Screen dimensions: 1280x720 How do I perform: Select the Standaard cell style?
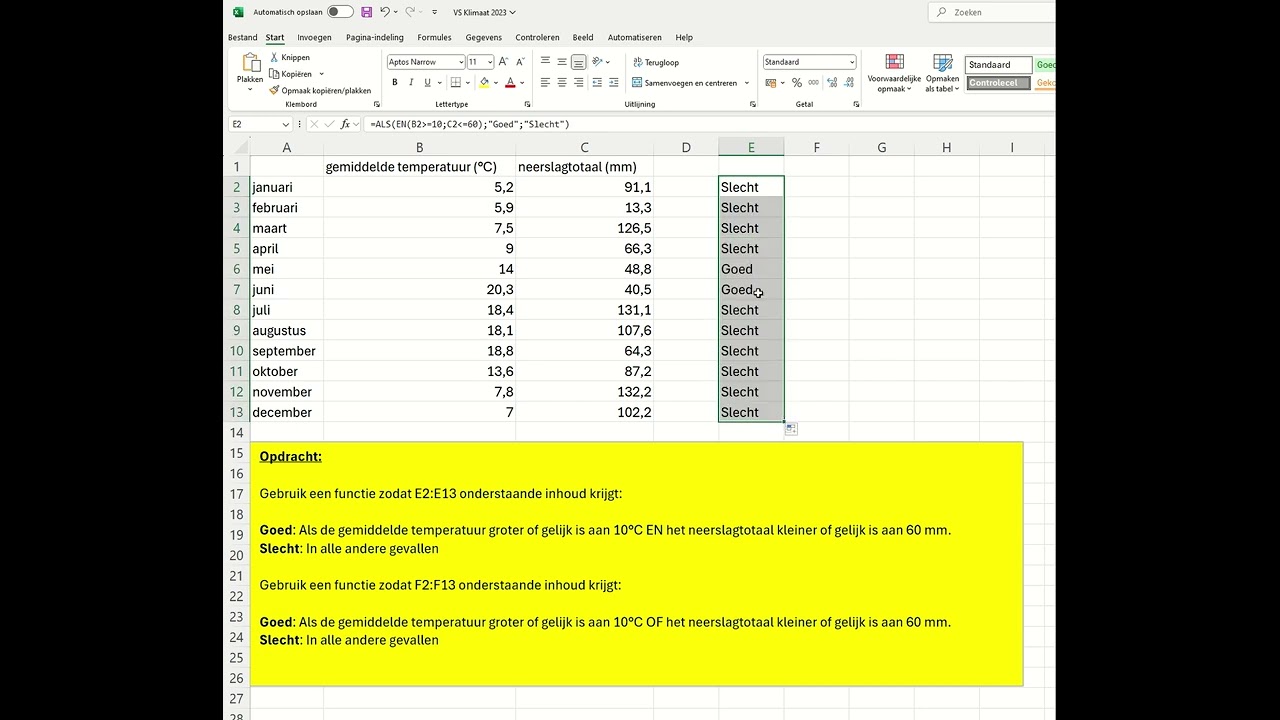pyautogui.click(x=998, y=65)
